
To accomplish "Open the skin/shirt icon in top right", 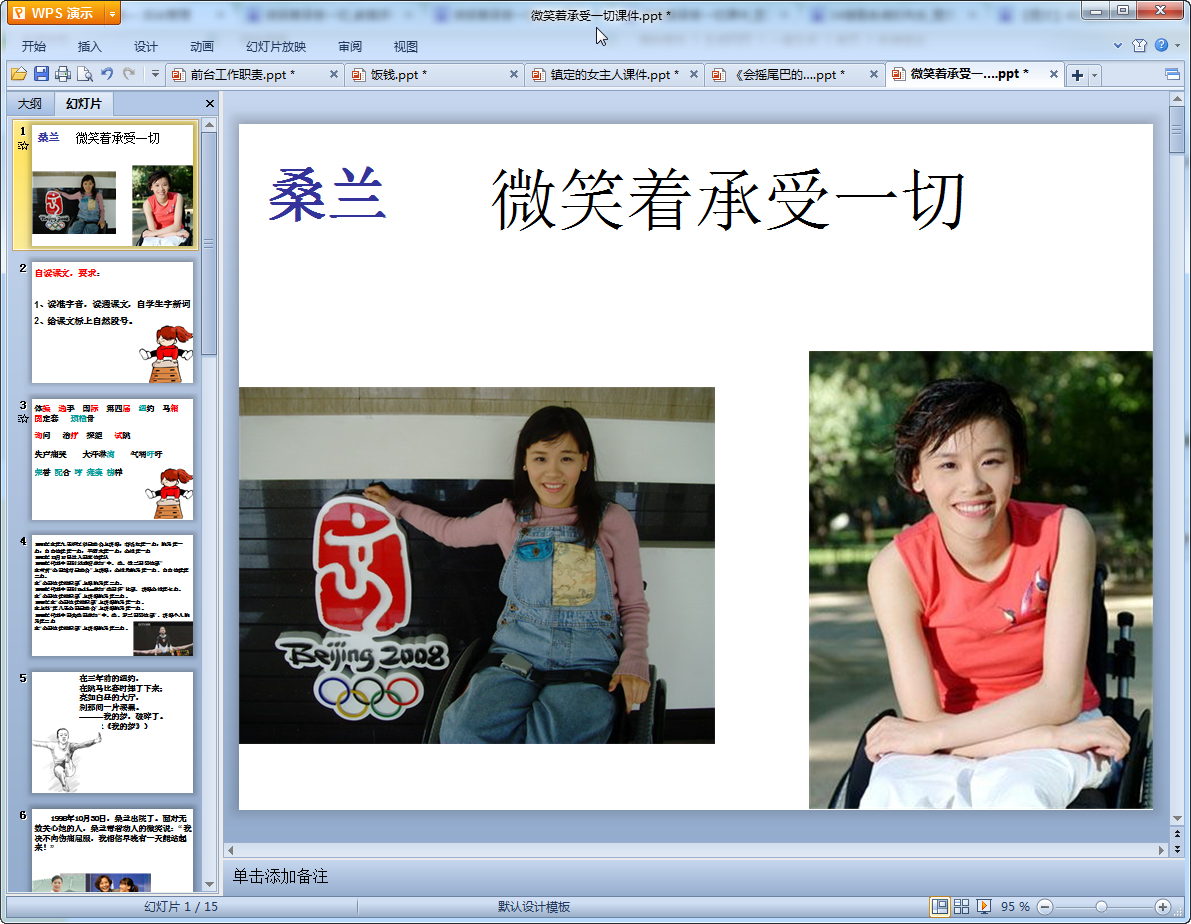I will click(x=1139, y=46).
